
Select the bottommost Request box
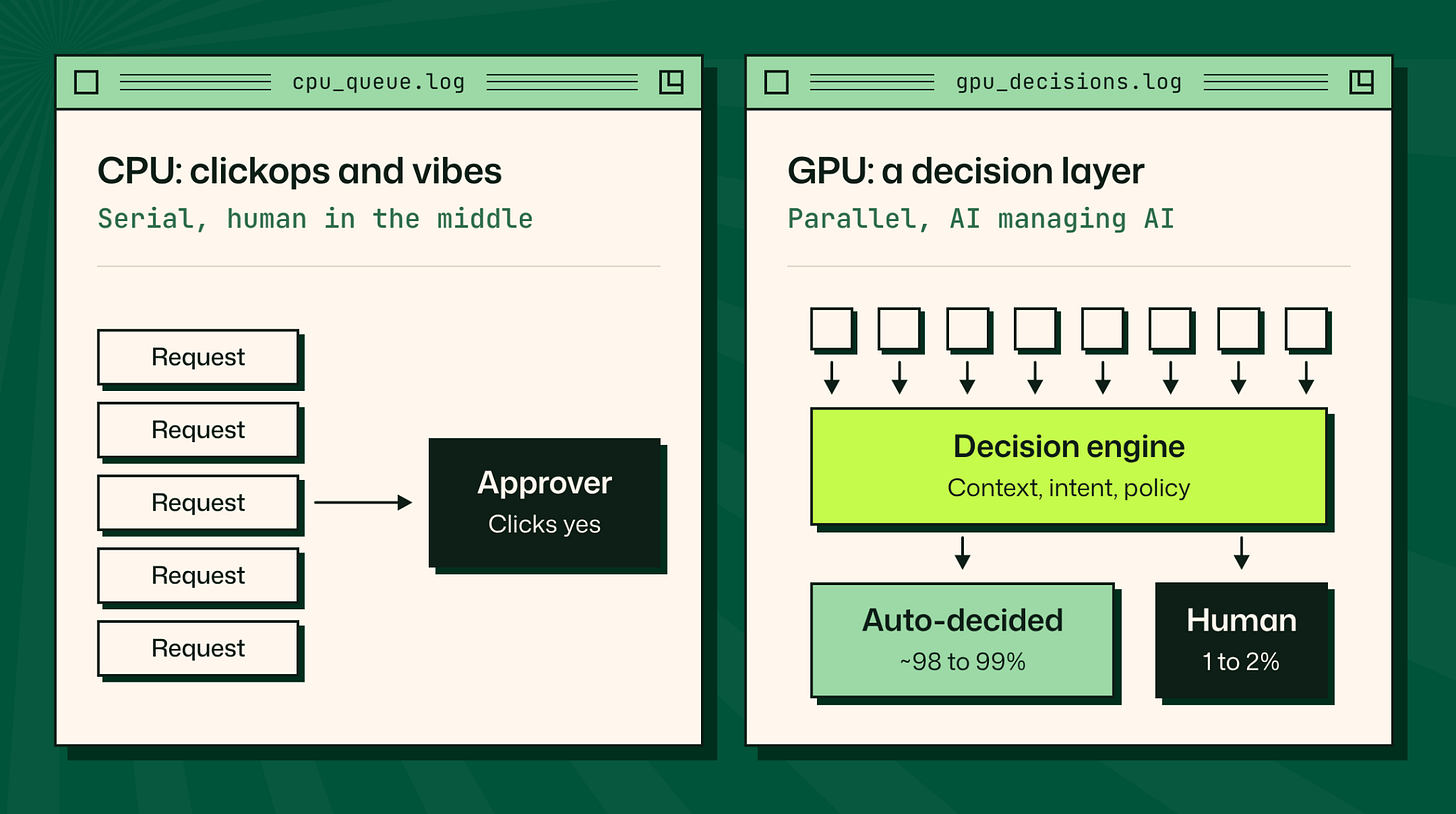click(198, 648)
